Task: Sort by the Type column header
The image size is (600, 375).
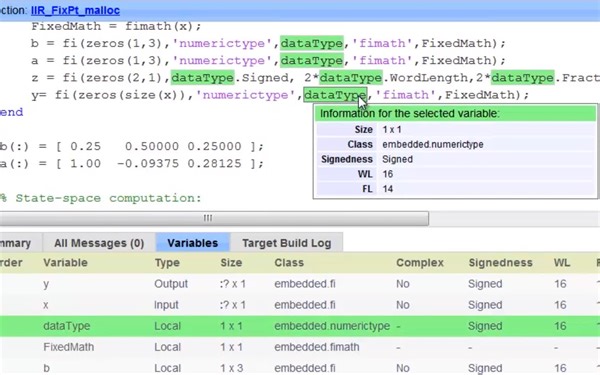Action: pos(167,263)
